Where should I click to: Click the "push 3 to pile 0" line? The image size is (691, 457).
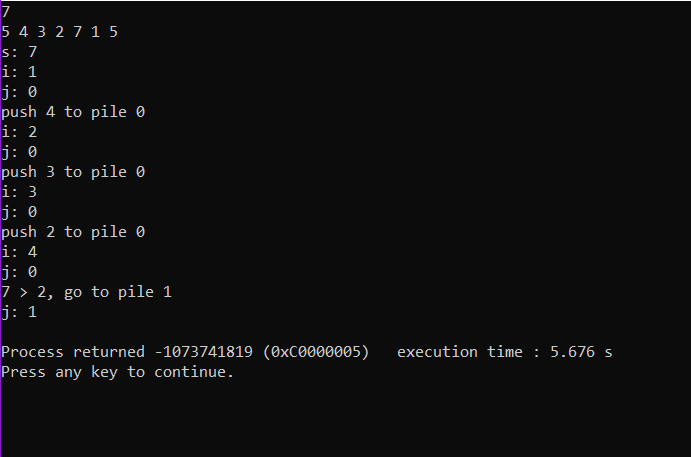coord(73,172)
